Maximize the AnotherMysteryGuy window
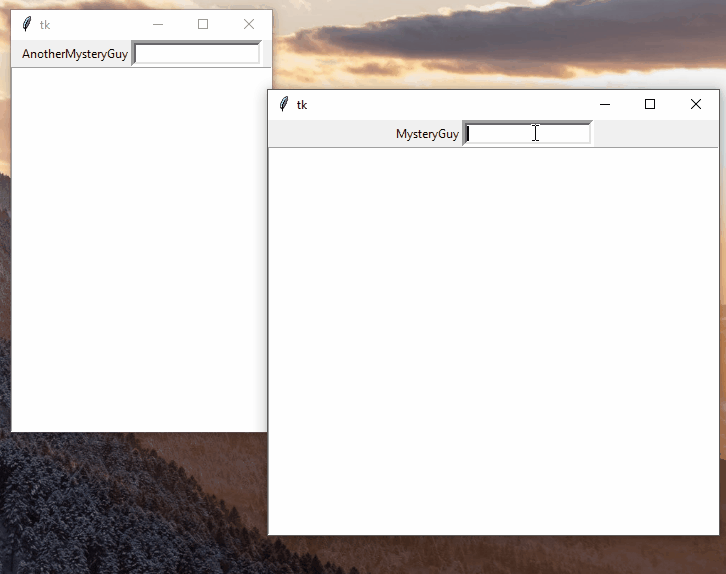Screen dimensions: 726x574 tap(203, 24)
